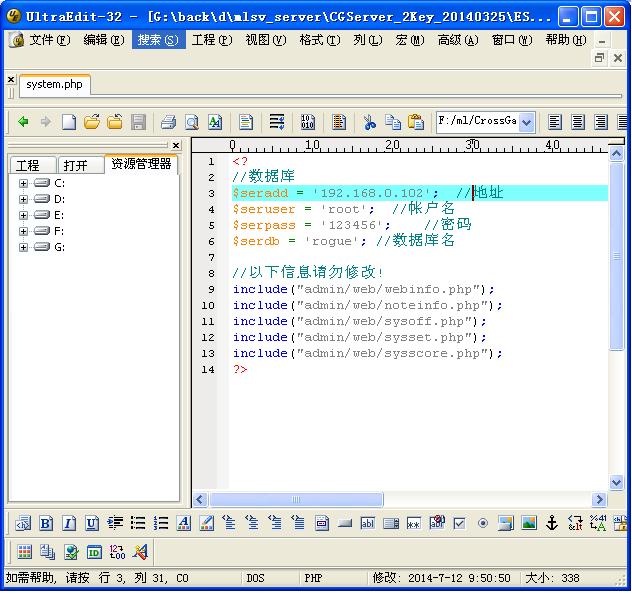The image size is (632, 594).
Task: Click the editor horizontal scrollbar thumb
Action: tap(295, 499)
